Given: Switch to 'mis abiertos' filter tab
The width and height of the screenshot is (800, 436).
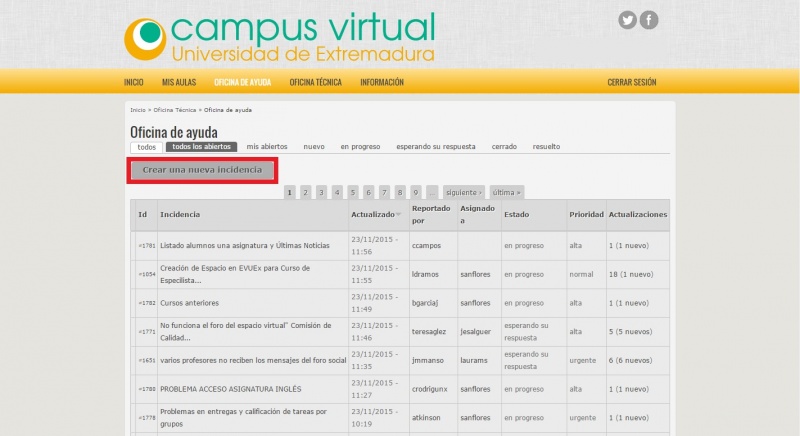Looking at the screenshot, I should (x=267, y=147).
